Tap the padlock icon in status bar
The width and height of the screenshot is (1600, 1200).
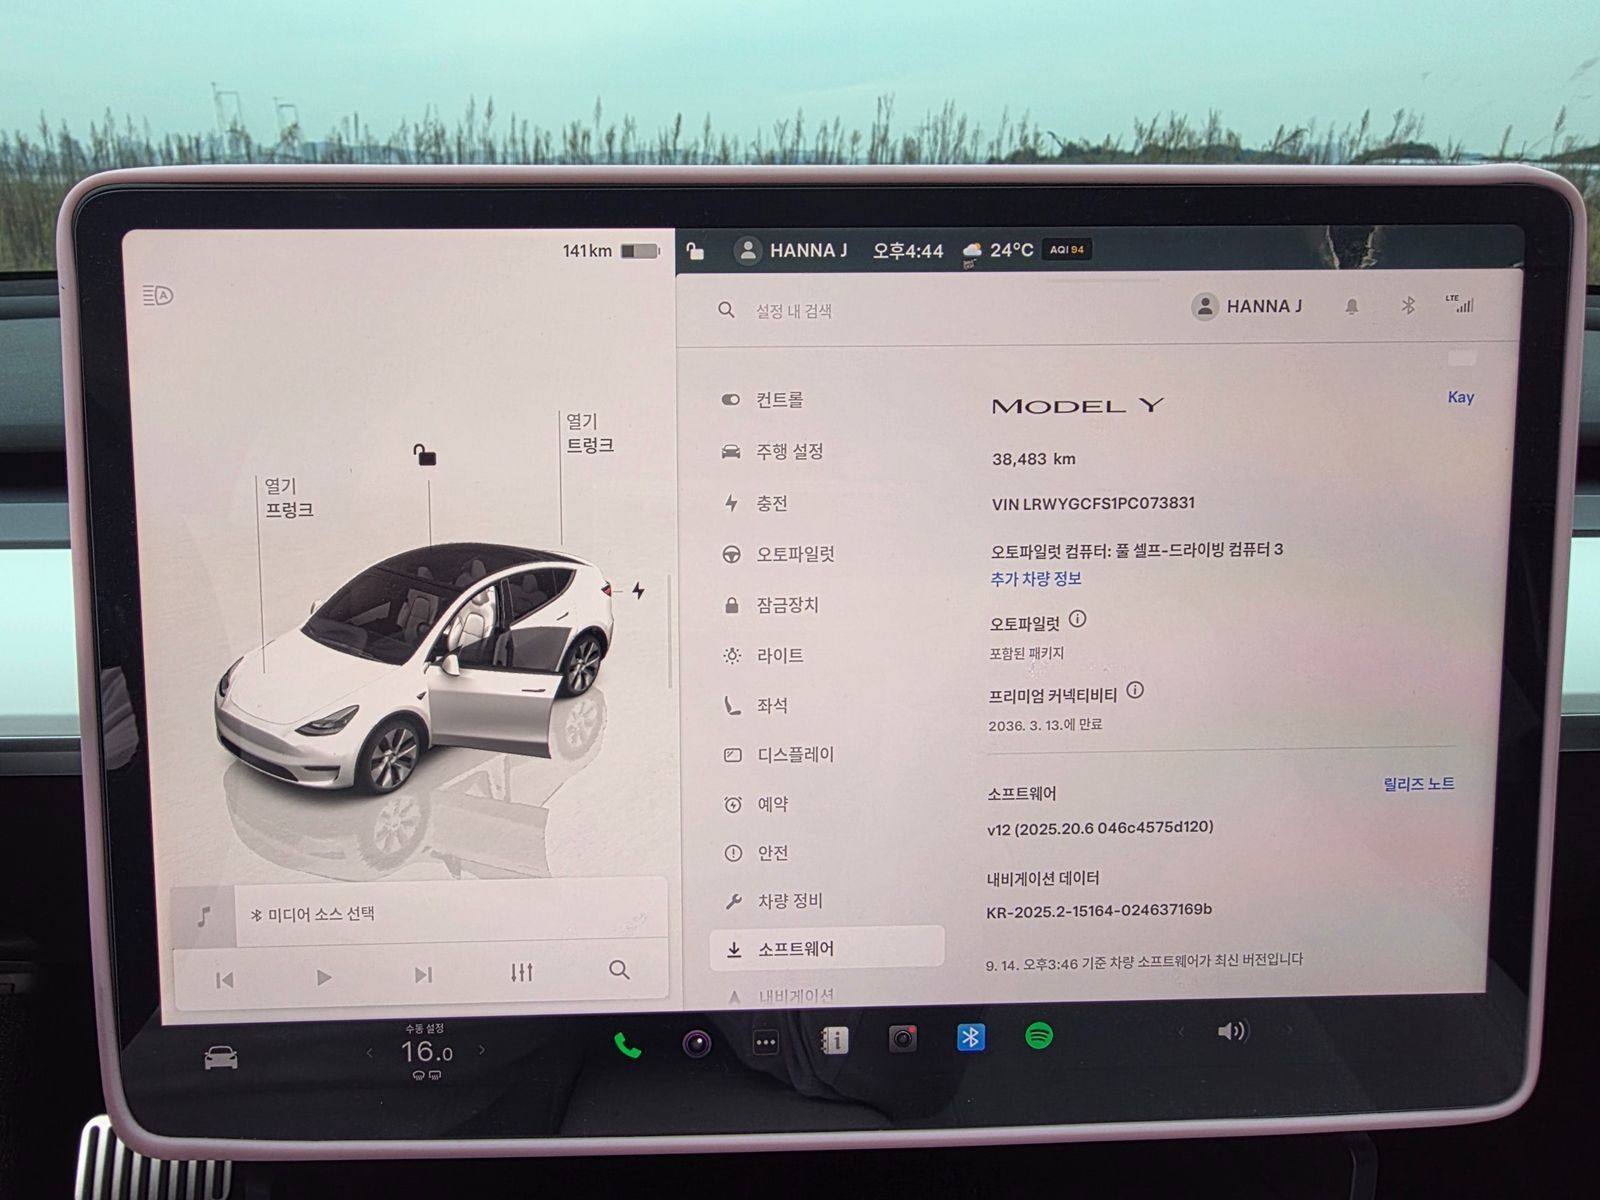coord(695,251)
